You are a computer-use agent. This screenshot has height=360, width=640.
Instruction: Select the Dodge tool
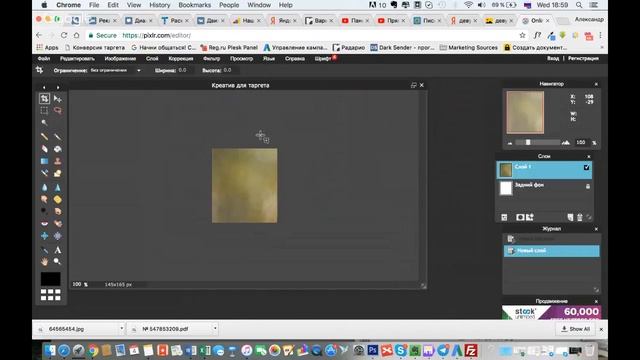click(44, 211)
